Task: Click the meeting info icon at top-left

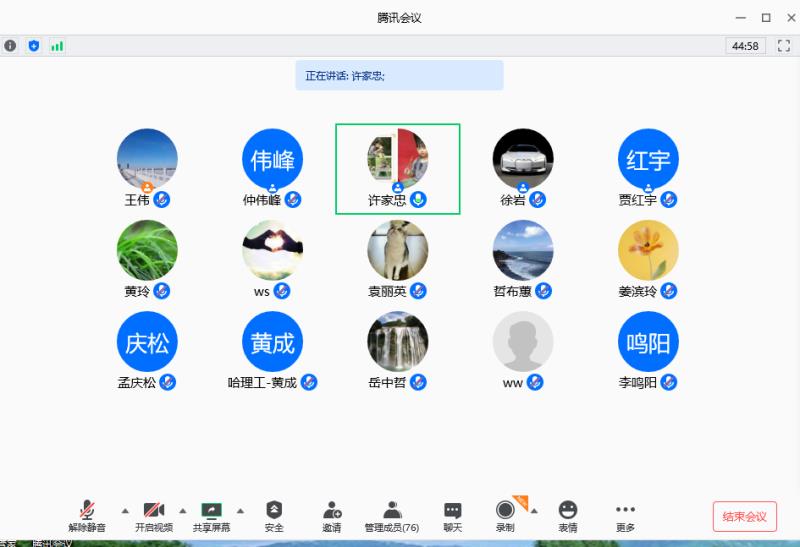Action: 11,46
